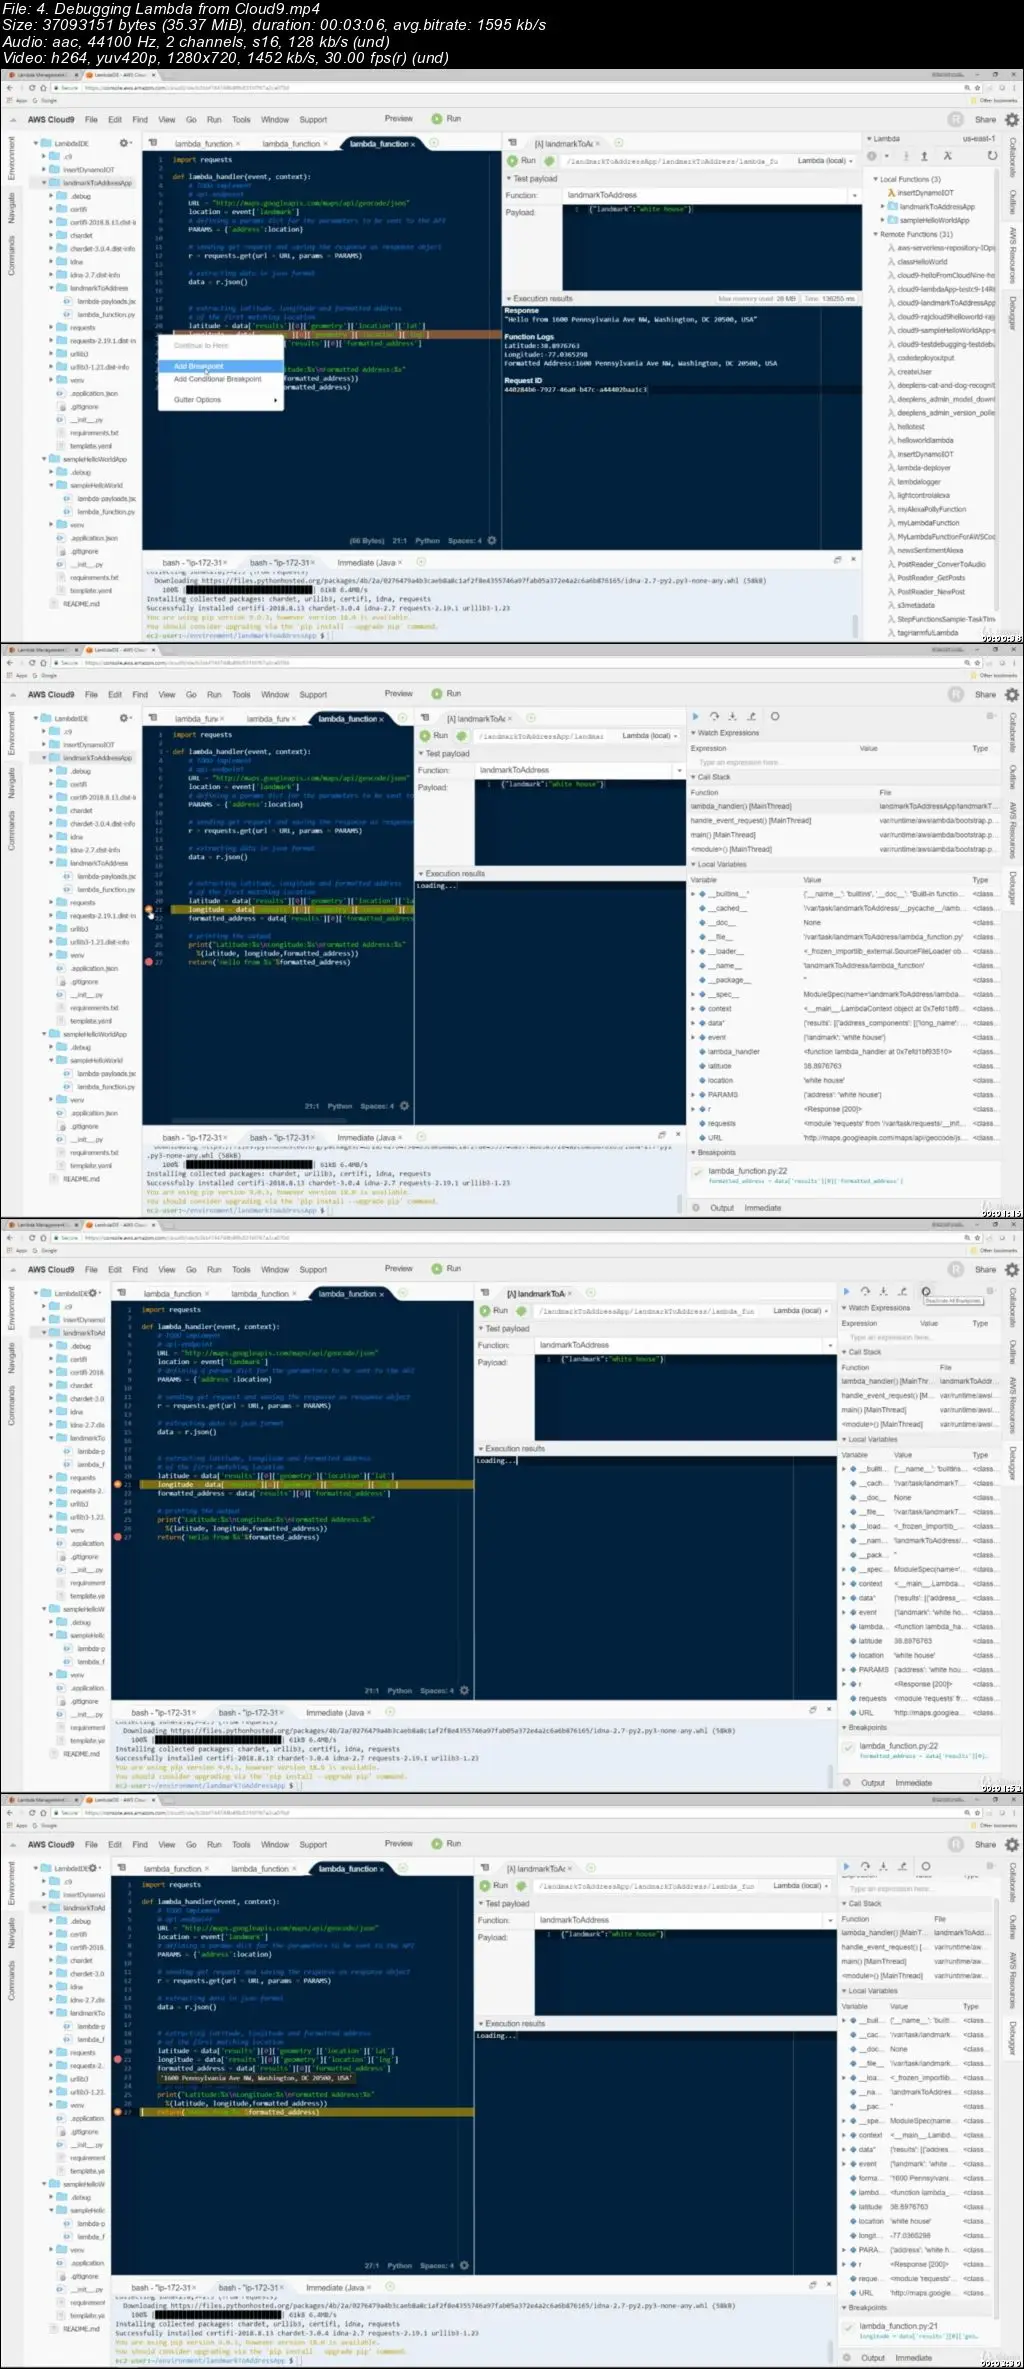Click the Step Over icon in fourth frame's debugger
Image resolution: width=1024 pixels, height=2369 pixels.
[865, 1866]
